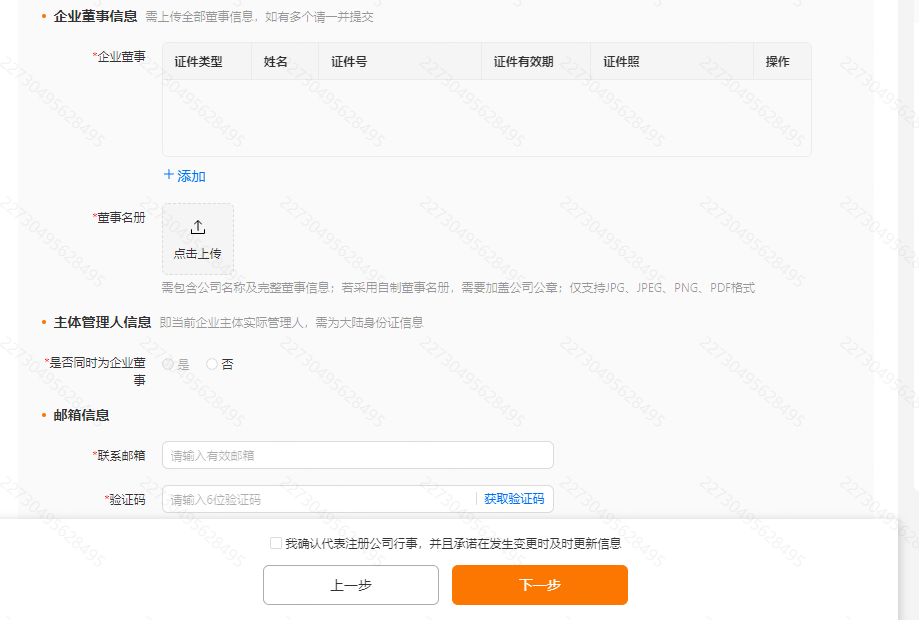Click the 联系邮箱 email input field
Screen dimensions: 919x620
[357, 454]
